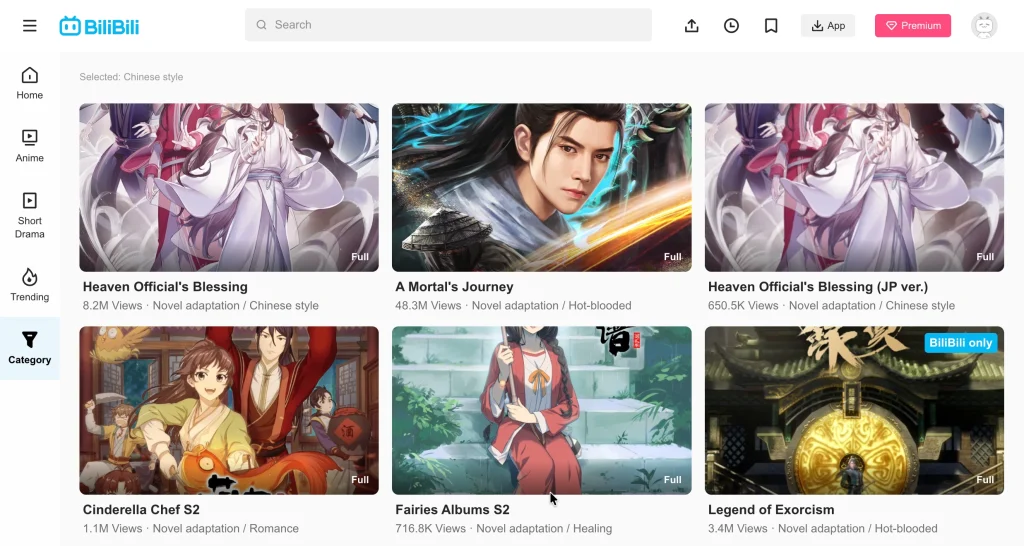Click the 'Fairies Albums S2' title
Screen dimensions: 1024x546
click(453, 509)
